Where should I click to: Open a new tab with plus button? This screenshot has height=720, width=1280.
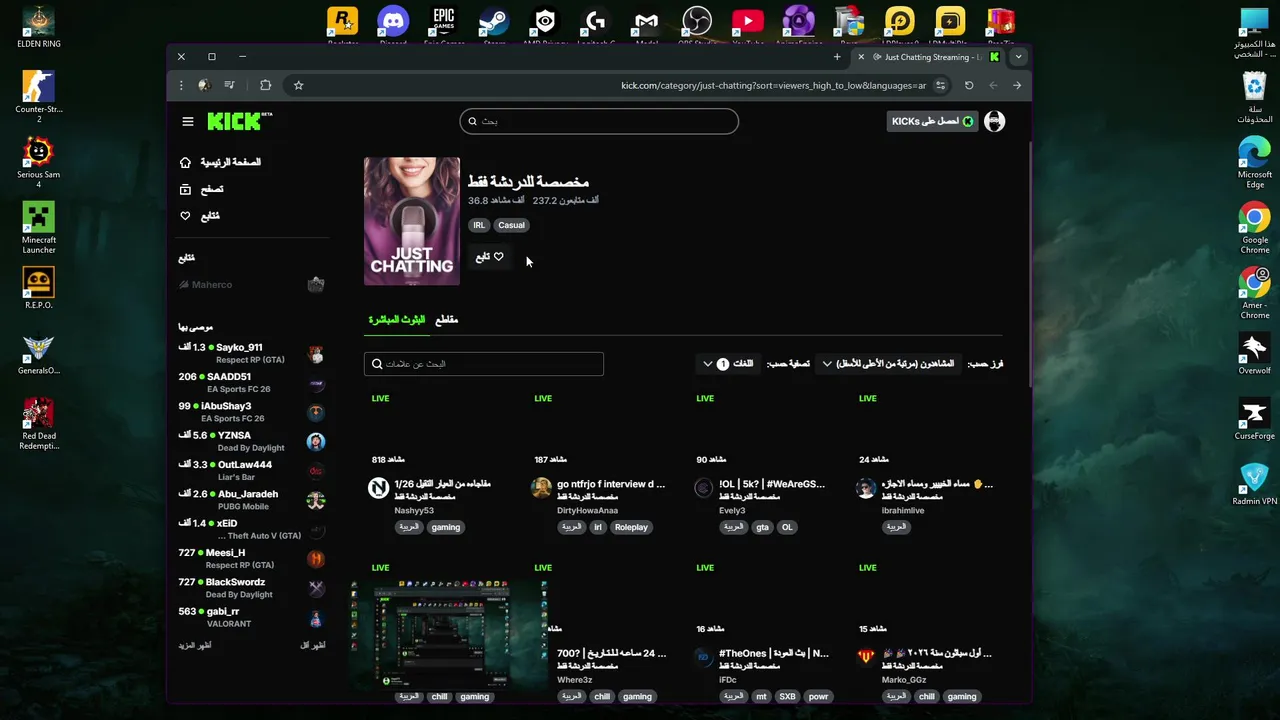point(837,57)
